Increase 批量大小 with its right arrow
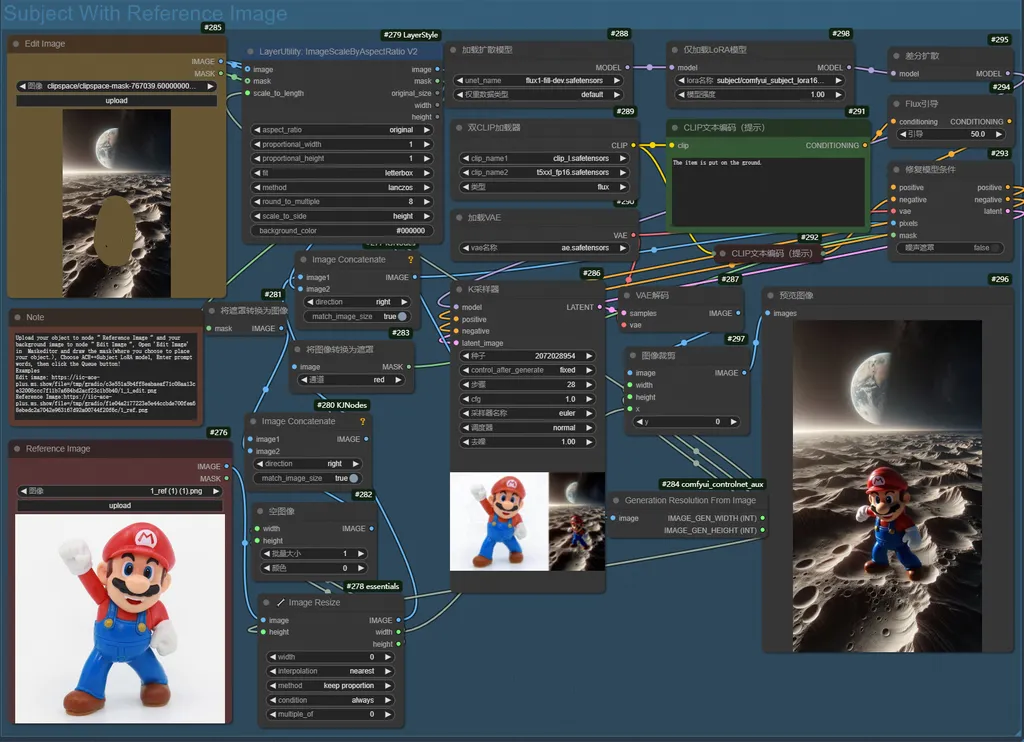 pos(360,554)
